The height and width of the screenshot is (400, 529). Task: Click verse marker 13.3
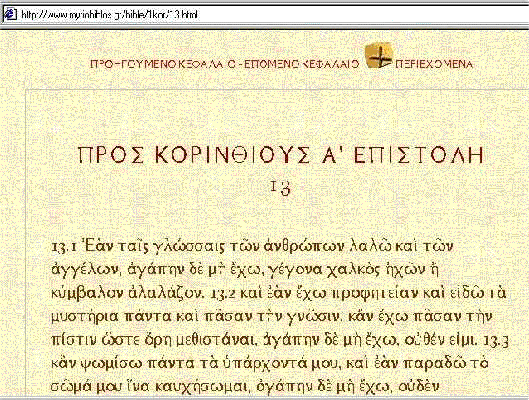click(x=496, y=341)
